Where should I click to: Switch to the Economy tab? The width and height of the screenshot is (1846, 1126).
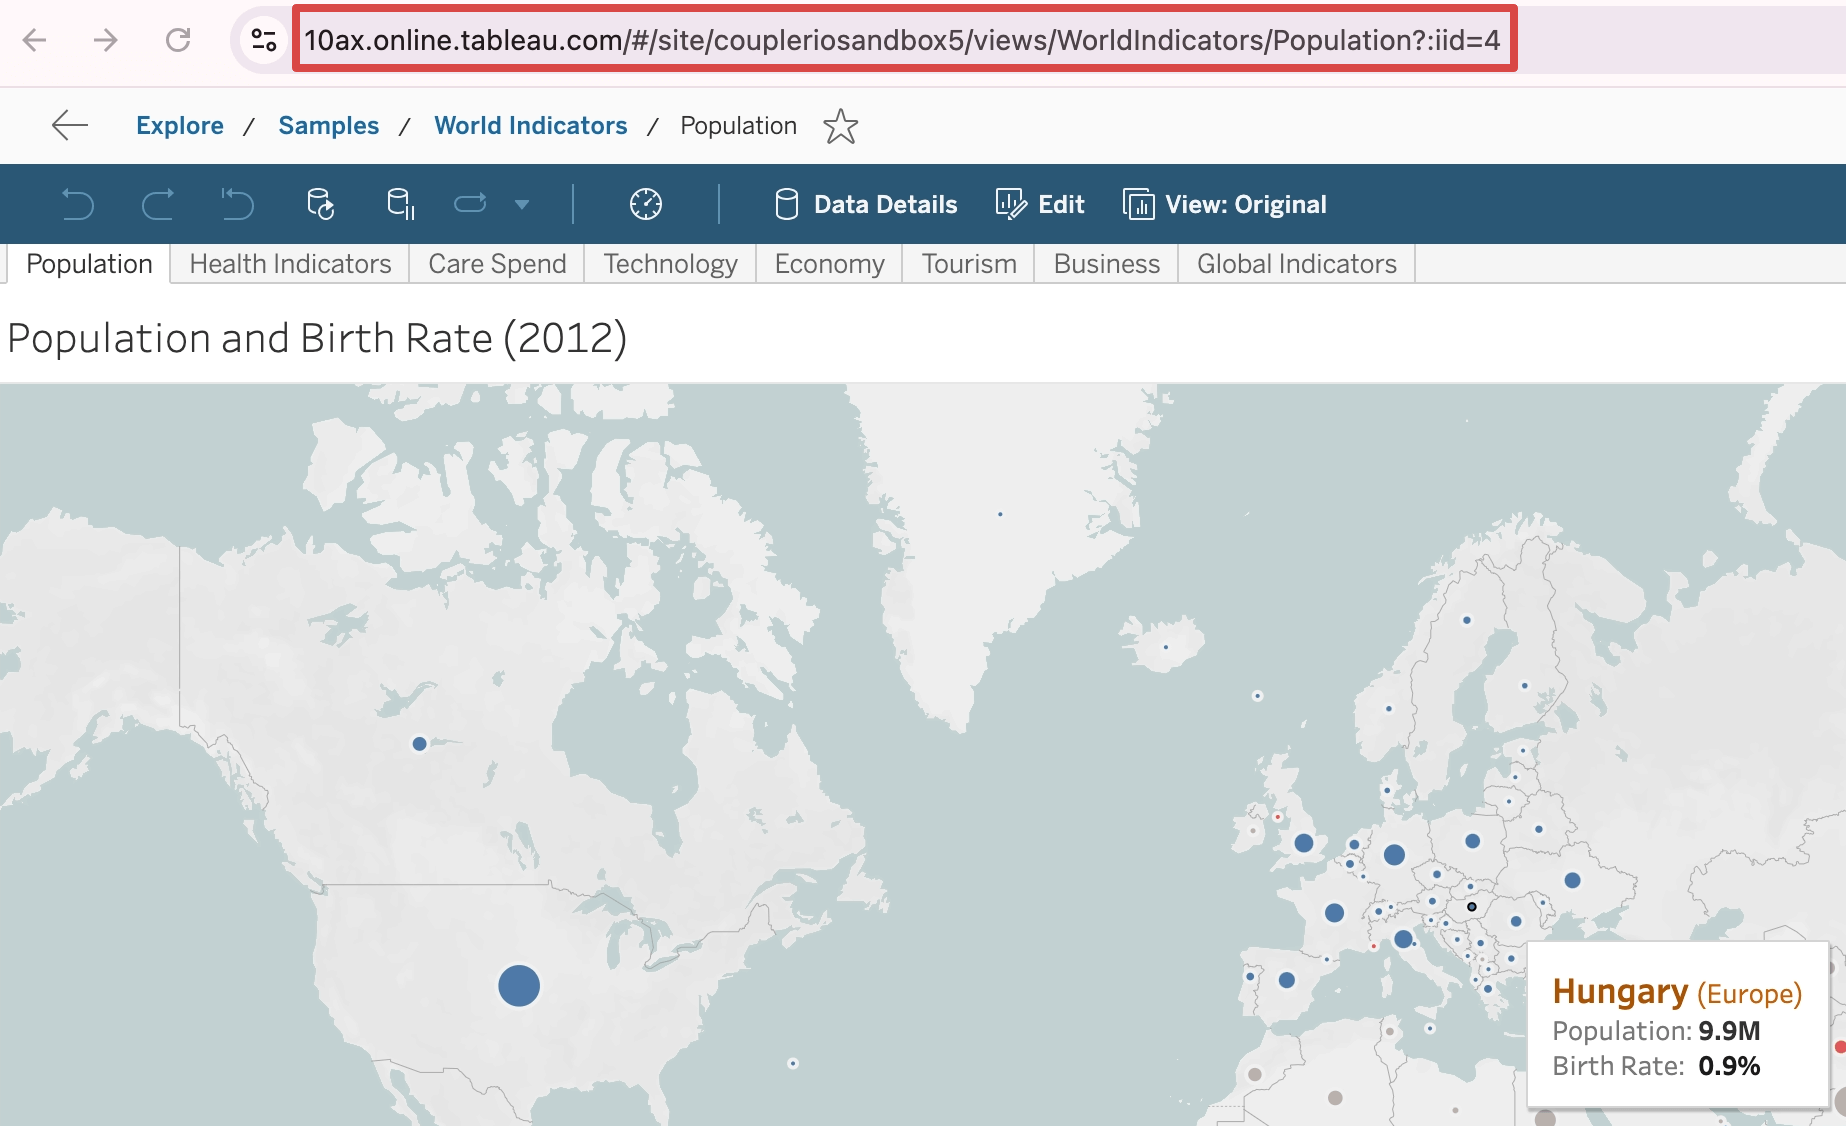pos(828,264)
